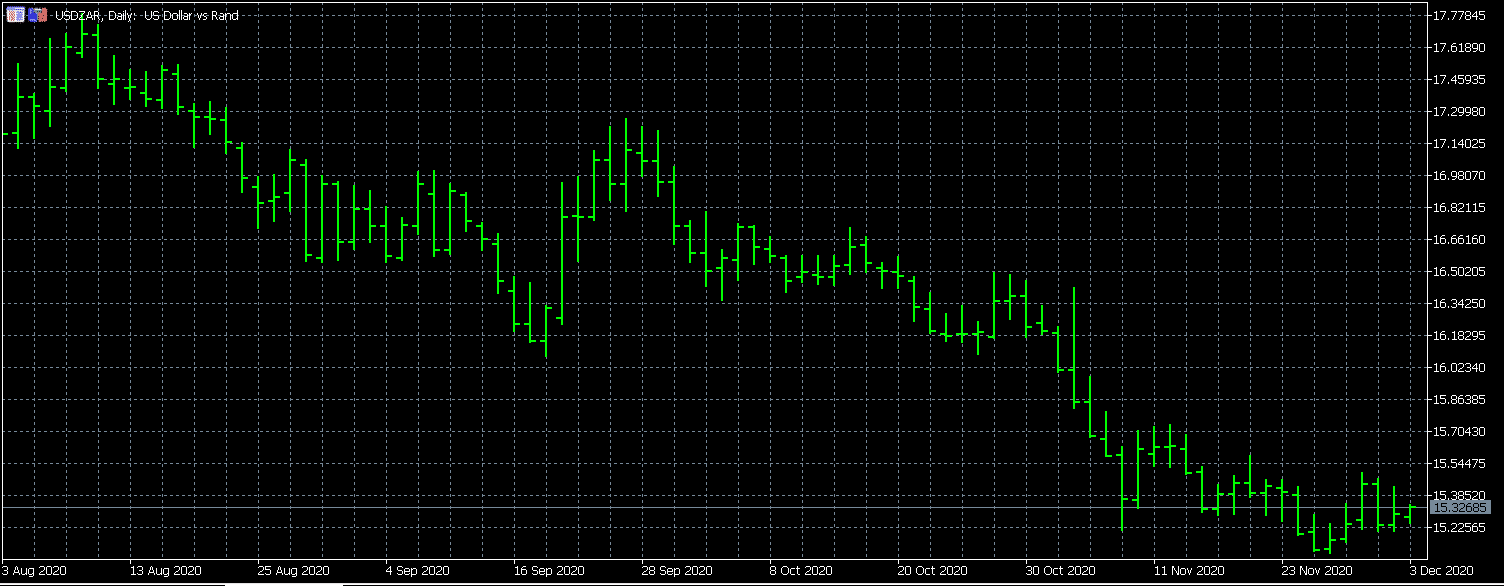Click the 16.50205 price label
Image resolution: width=1504 pixels, height=586 pixels.
[1458, 271]
